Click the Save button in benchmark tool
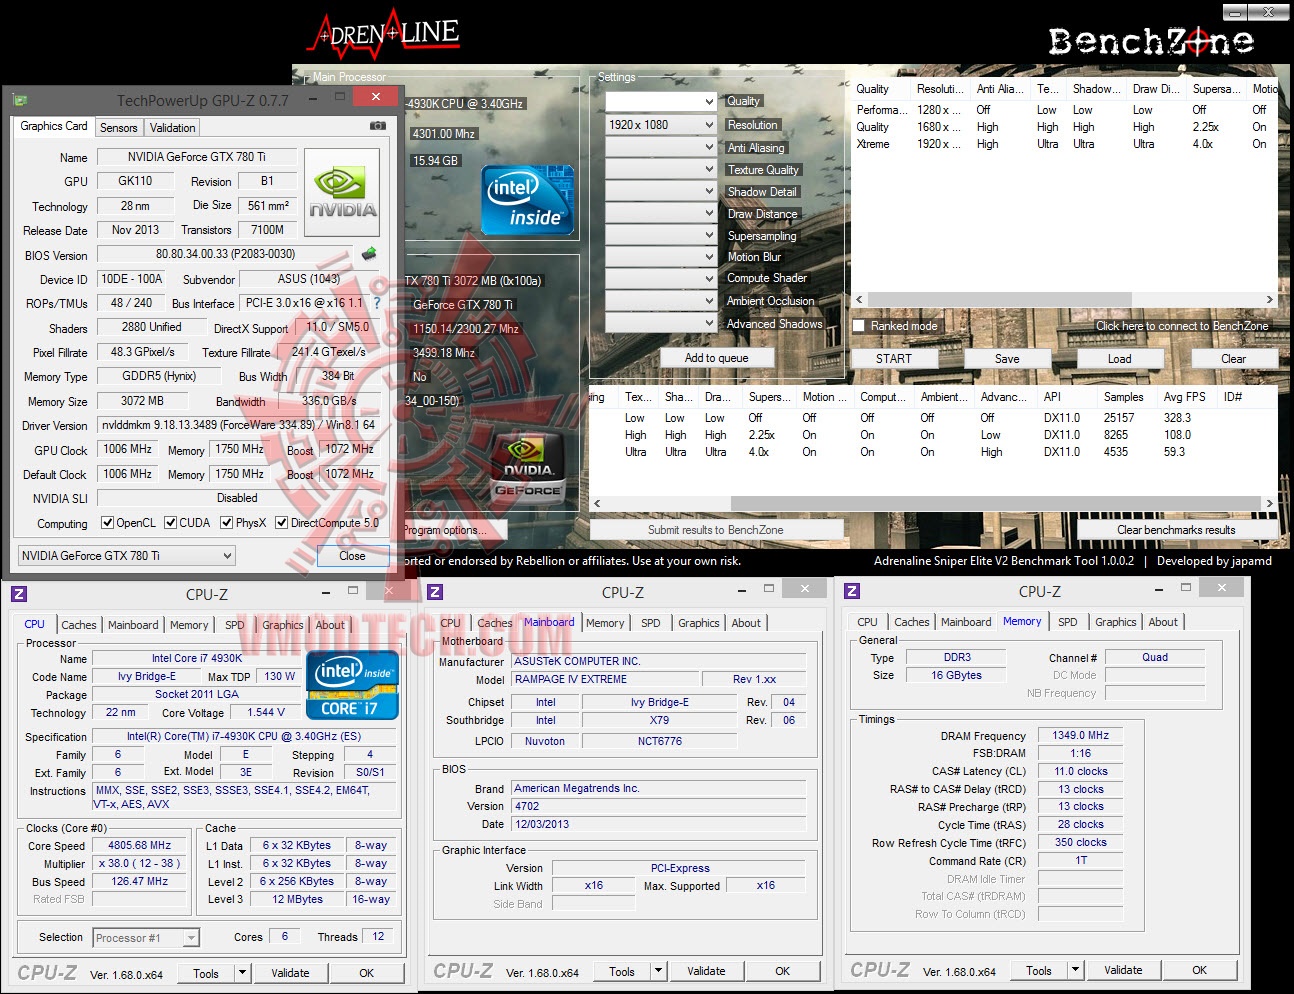The height and width of the screenshot is (994, 1294). (x=1007, y=359)
